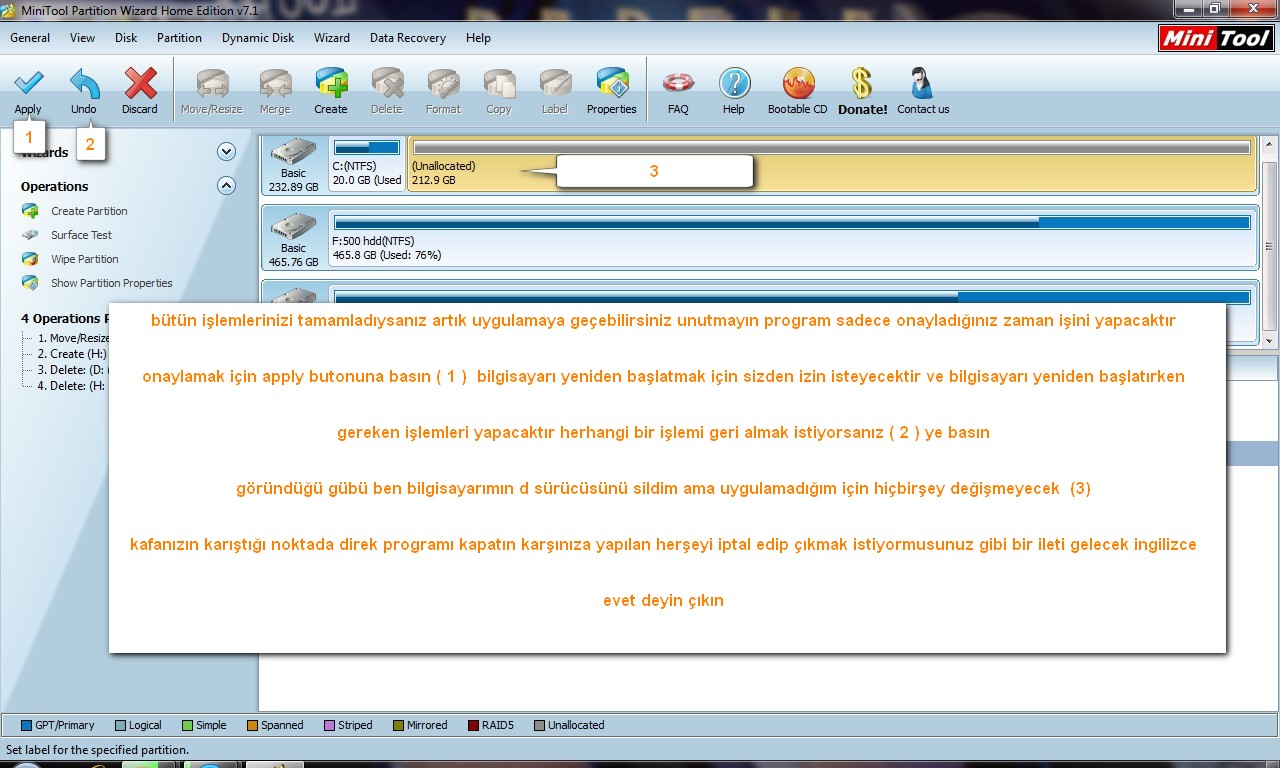Screen dimensions: 1280x768
Task: Discard all pending changes
Action: tap(140, 91)
